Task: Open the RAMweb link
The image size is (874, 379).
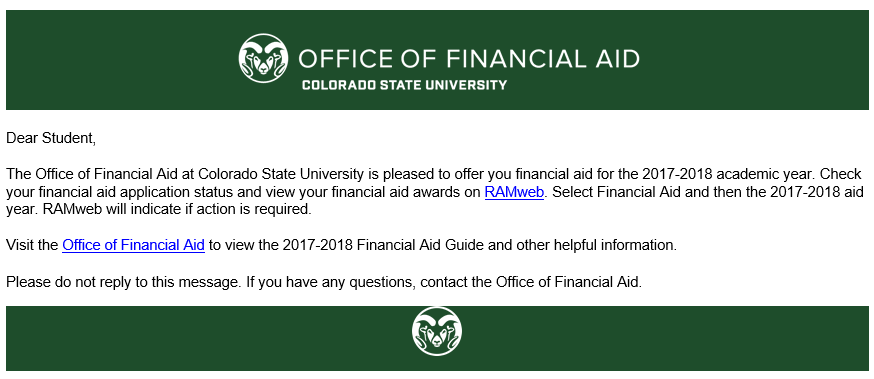Action: (514, 192)
